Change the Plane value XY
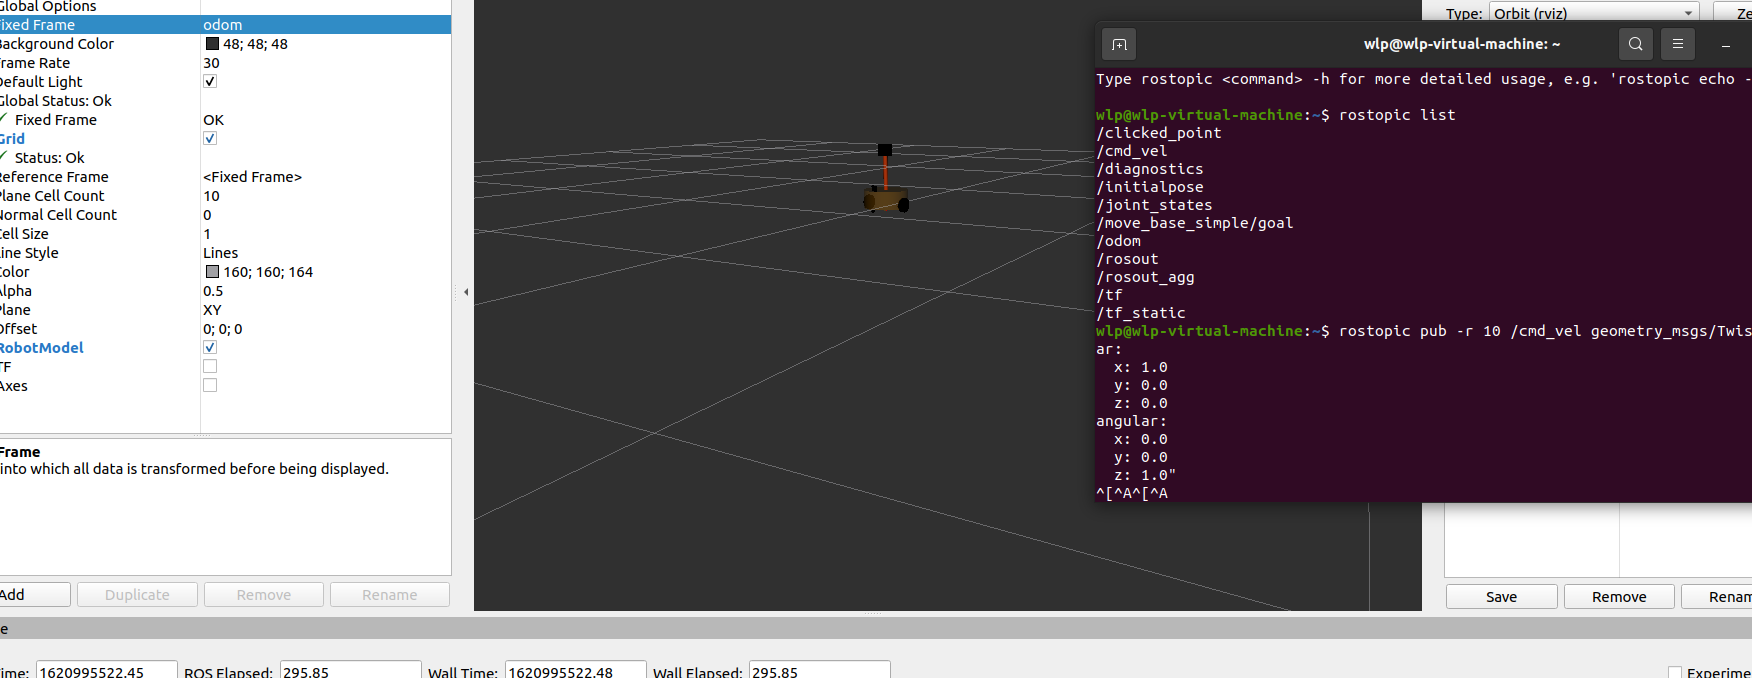The height and width of the screenshot is (678, 1752). point(212,310)
